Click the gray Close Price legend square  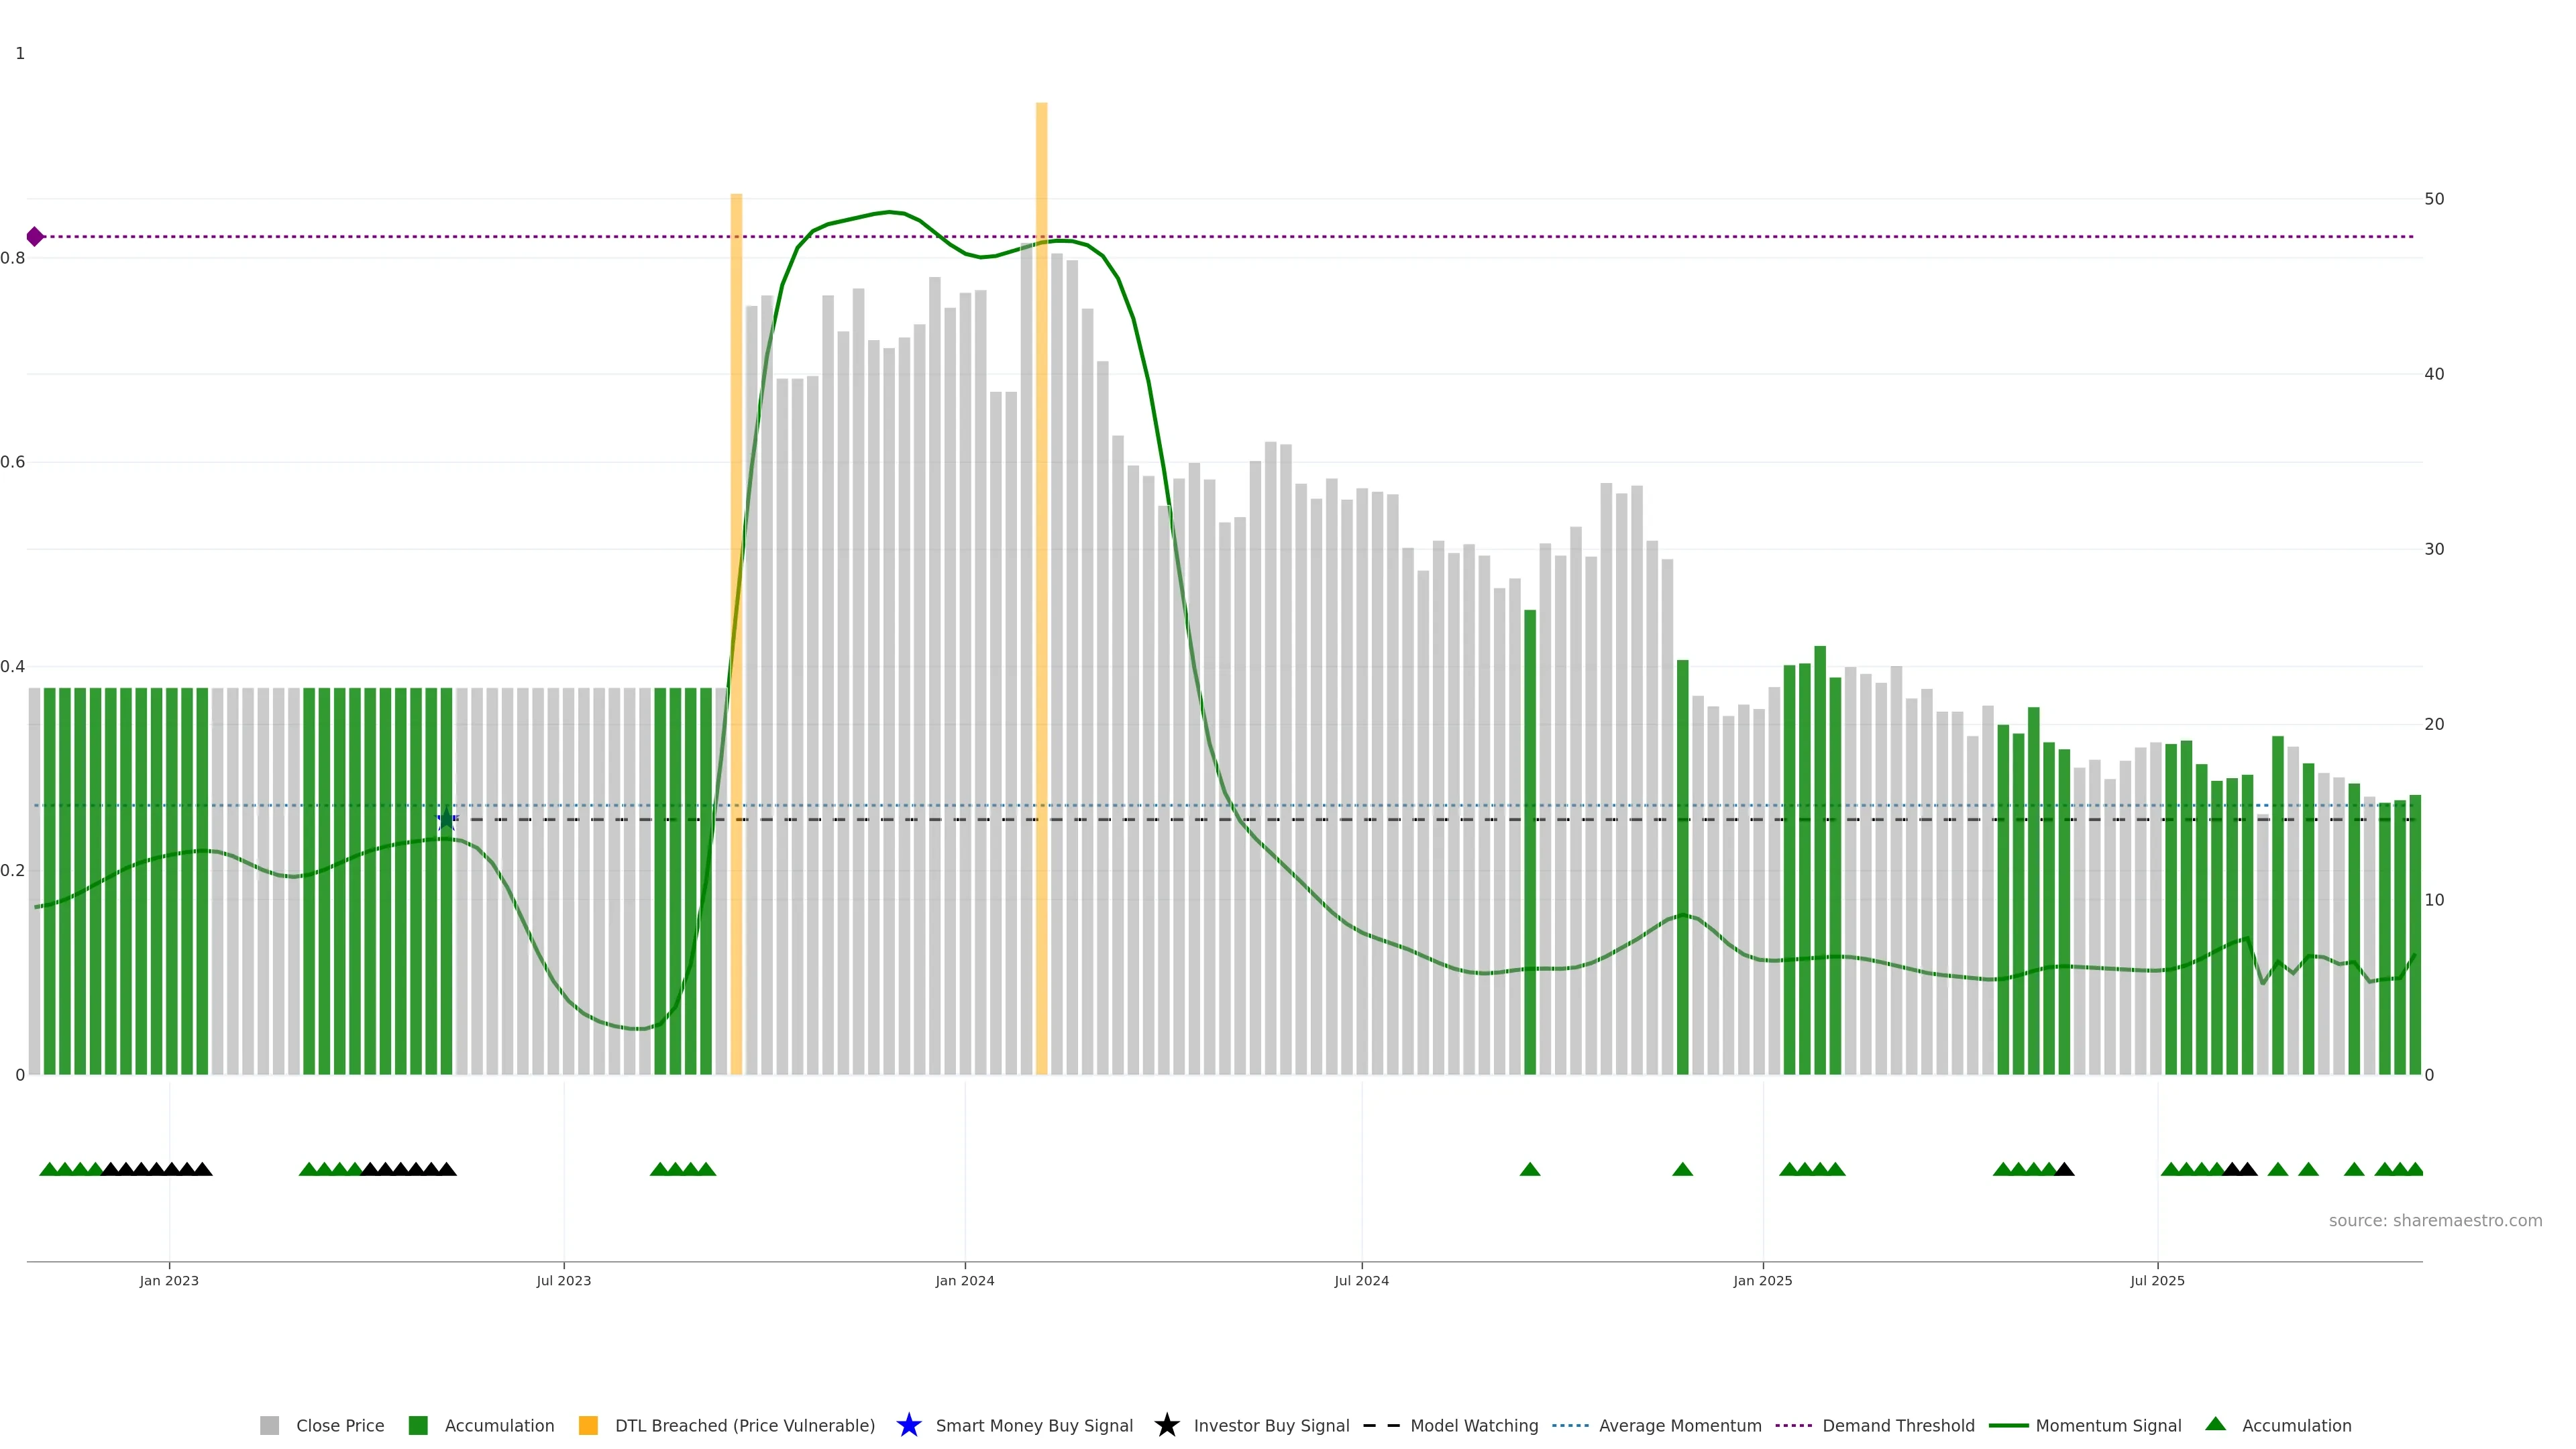coord(270,1425)
